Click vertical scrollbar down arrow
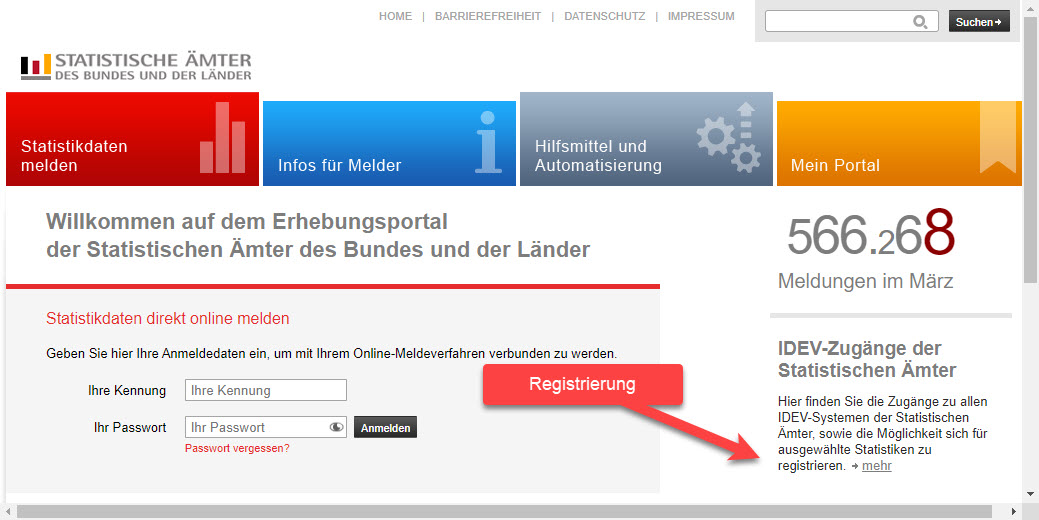Screen dimensions: 1039x520 click(1030, 494)
